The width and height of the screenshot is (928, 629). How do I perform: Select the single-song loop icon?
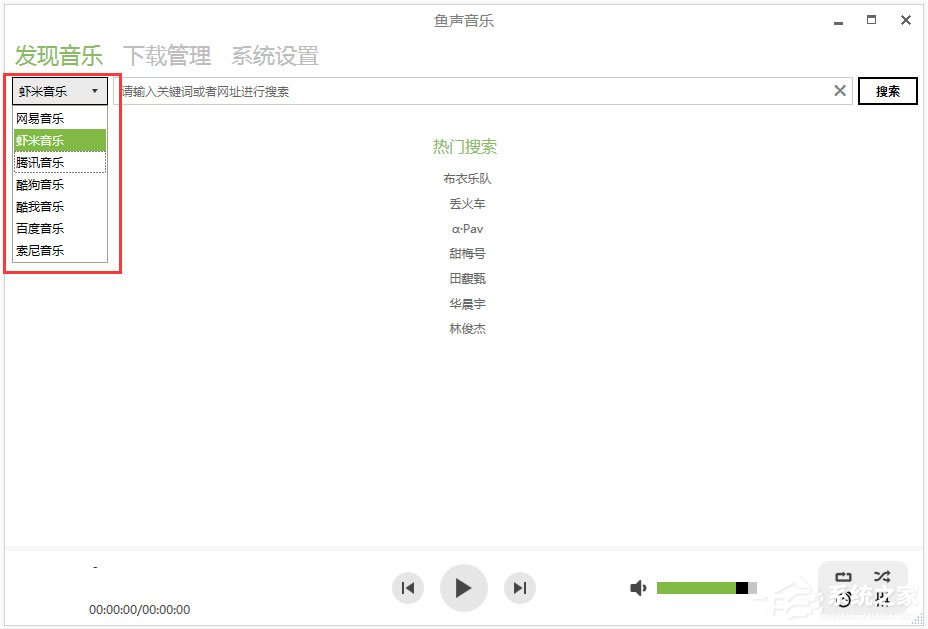click(843, 599)
